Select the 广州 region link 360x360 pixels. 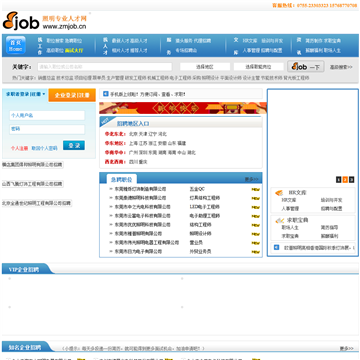point(133,153)
